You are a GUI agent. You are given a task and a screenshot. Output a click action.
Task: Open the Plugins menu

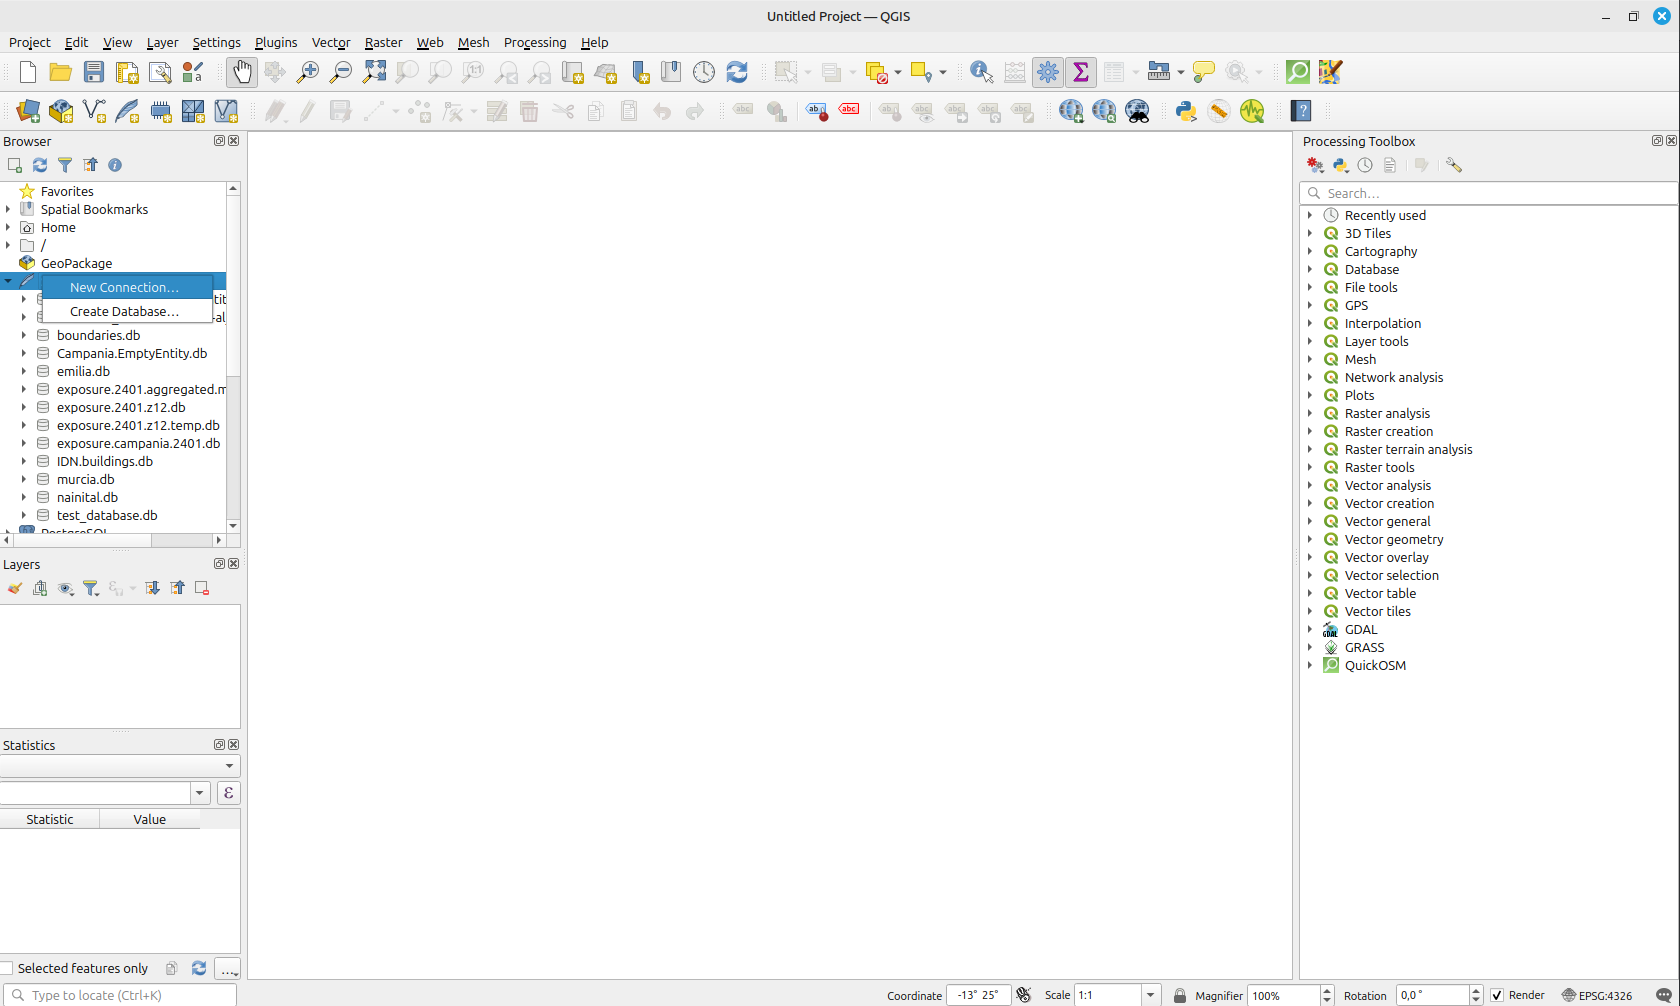[x=276, y=42]
